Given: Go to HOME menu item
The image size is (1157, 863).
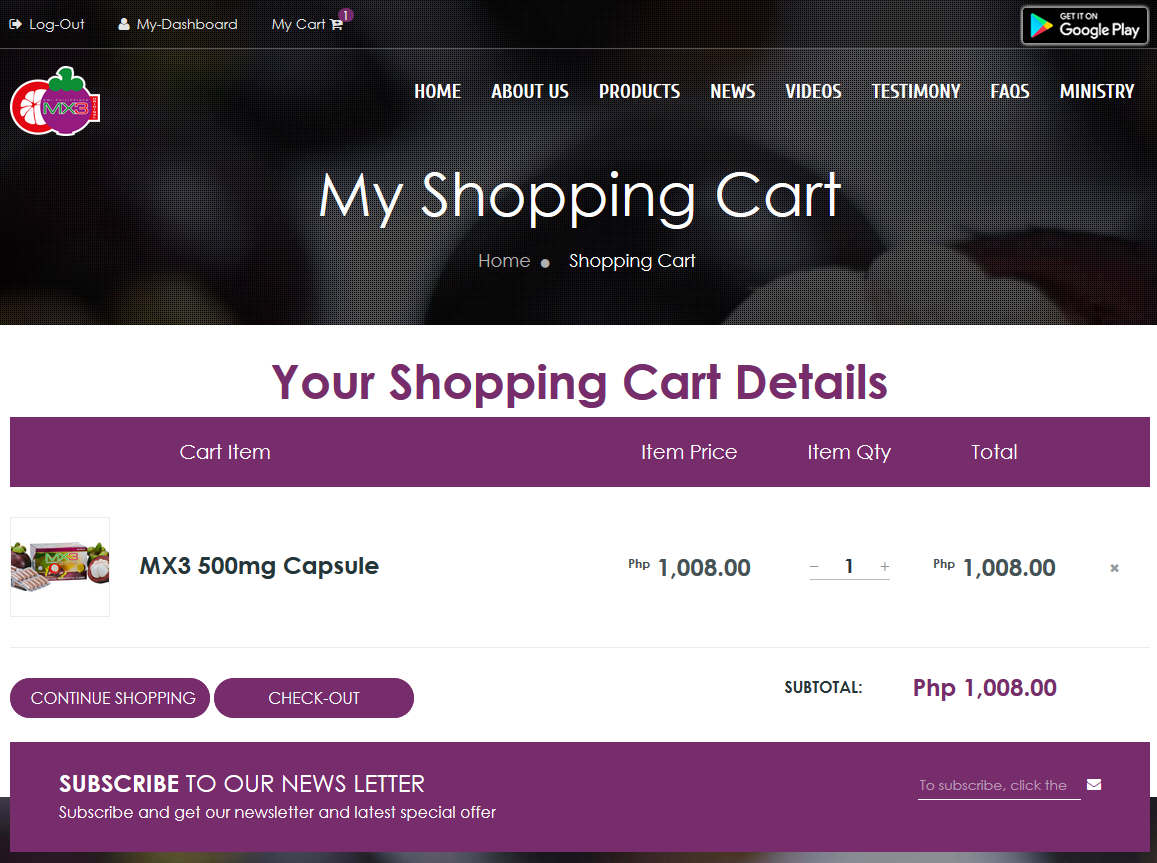Looking at the screenshot, I should coord(438,91).
